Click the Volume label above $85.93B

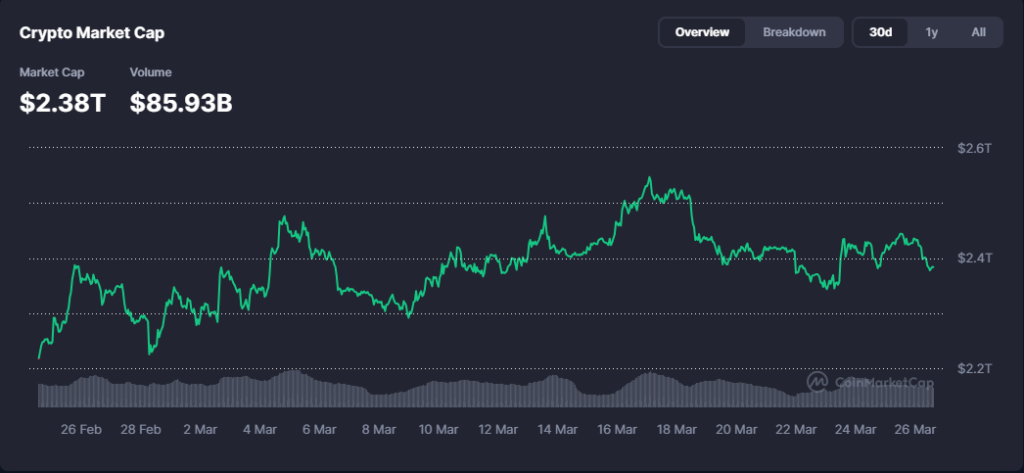pyautogui.click(x=150, y=72)
